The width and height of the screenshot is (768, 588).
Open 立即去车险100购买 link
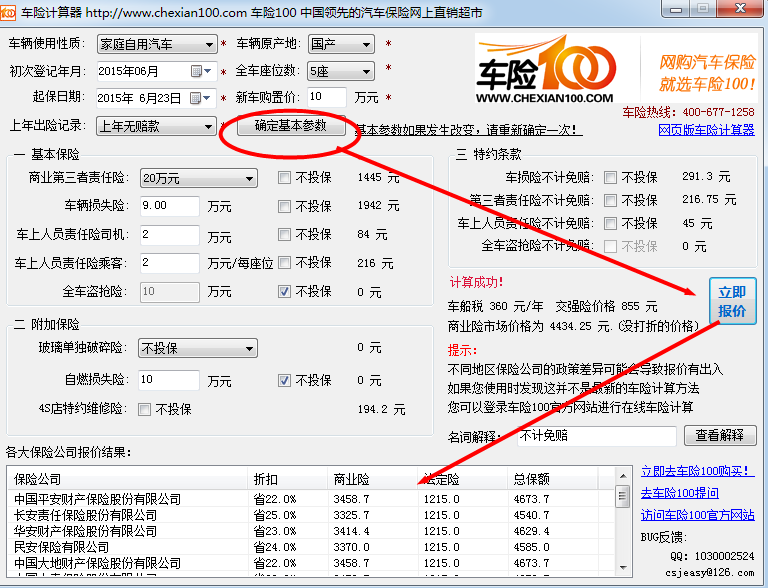(x=697, y=471)
